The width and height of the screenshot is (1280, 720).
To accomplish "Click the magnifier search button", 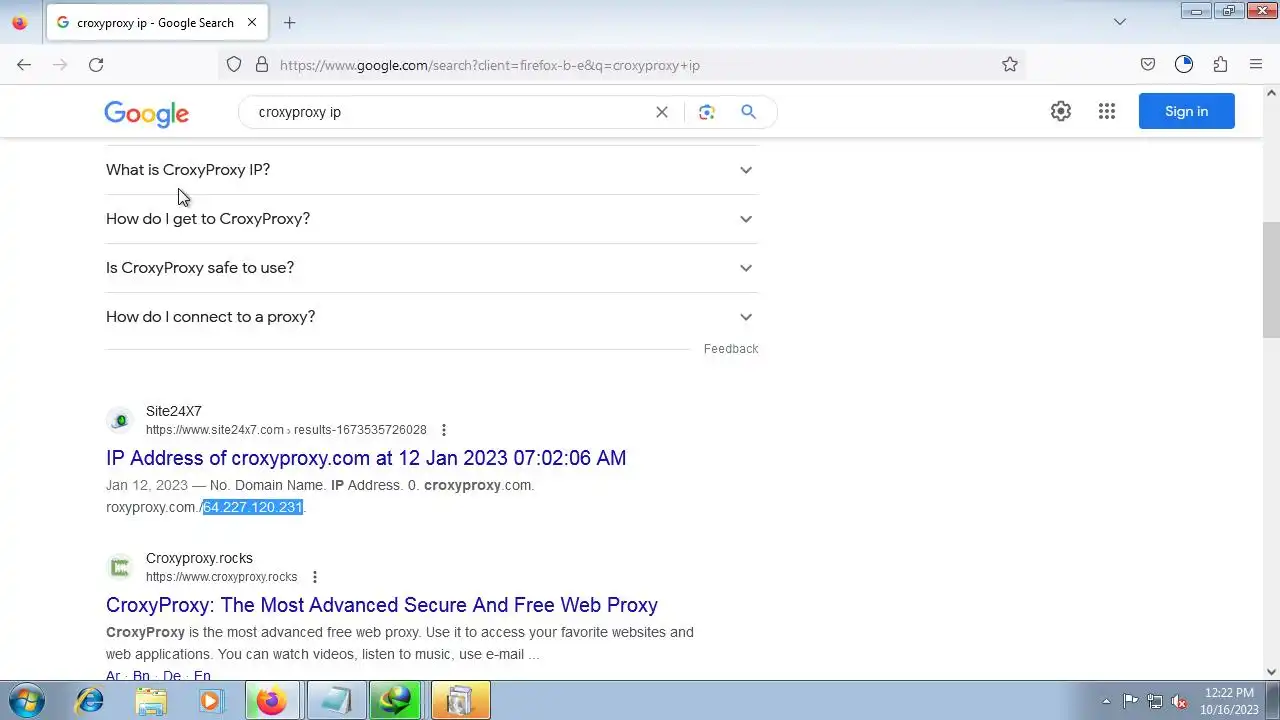I will [x=748, y=112].
